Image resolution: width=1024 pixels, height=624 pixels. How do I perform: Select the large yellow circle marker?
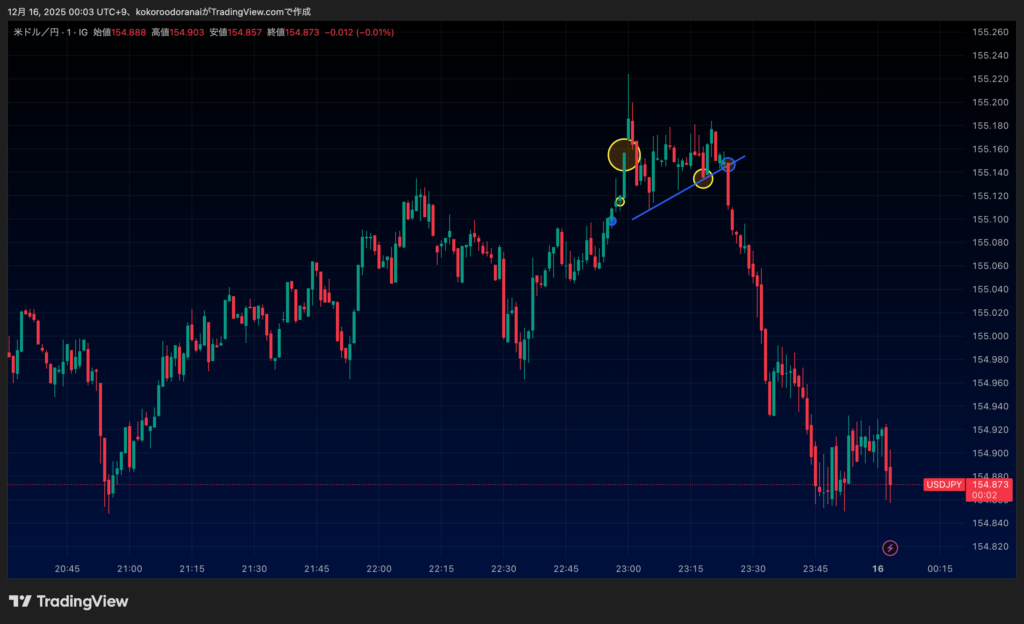pyautogui.click(x=624, y=155)
